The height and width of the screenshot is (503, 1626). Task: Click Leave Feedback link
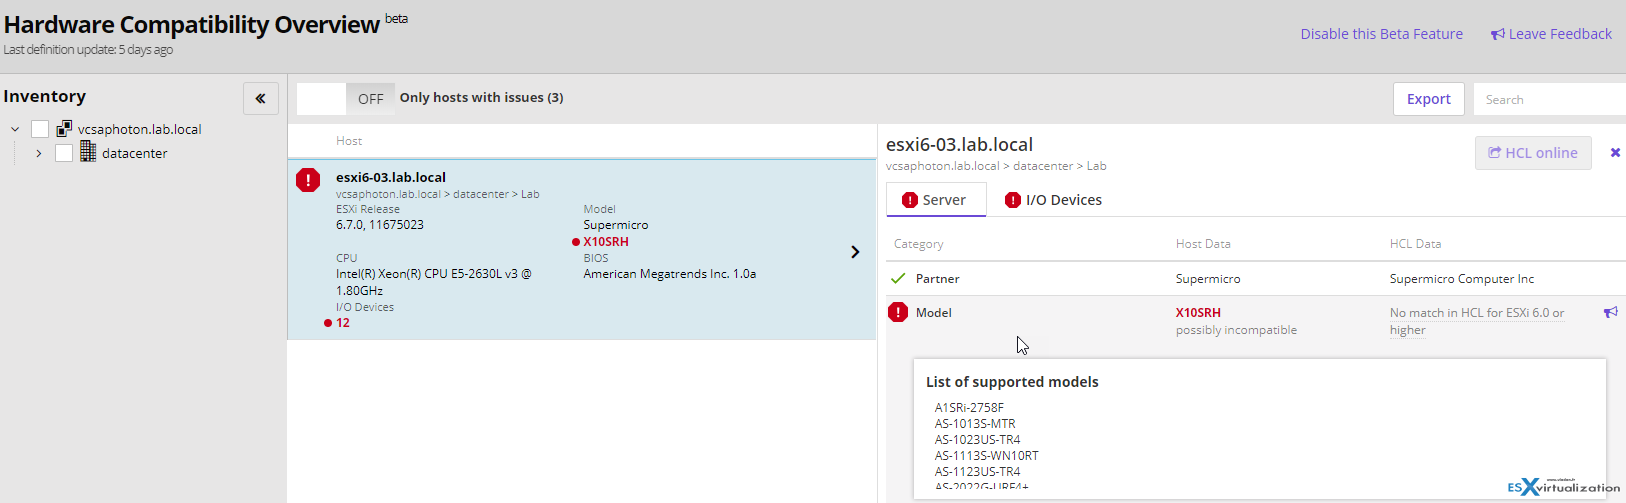[x=1551, y=34]
